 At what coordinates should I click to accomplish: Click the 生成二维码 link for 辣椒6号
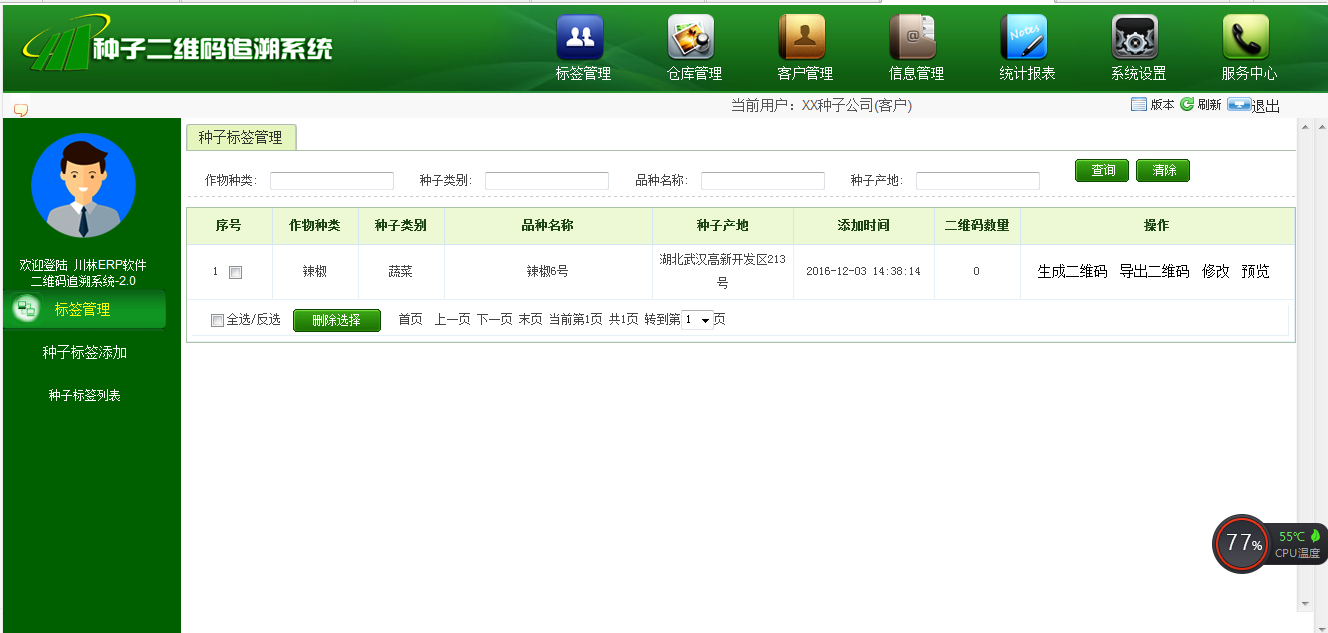pos(1071,271)
